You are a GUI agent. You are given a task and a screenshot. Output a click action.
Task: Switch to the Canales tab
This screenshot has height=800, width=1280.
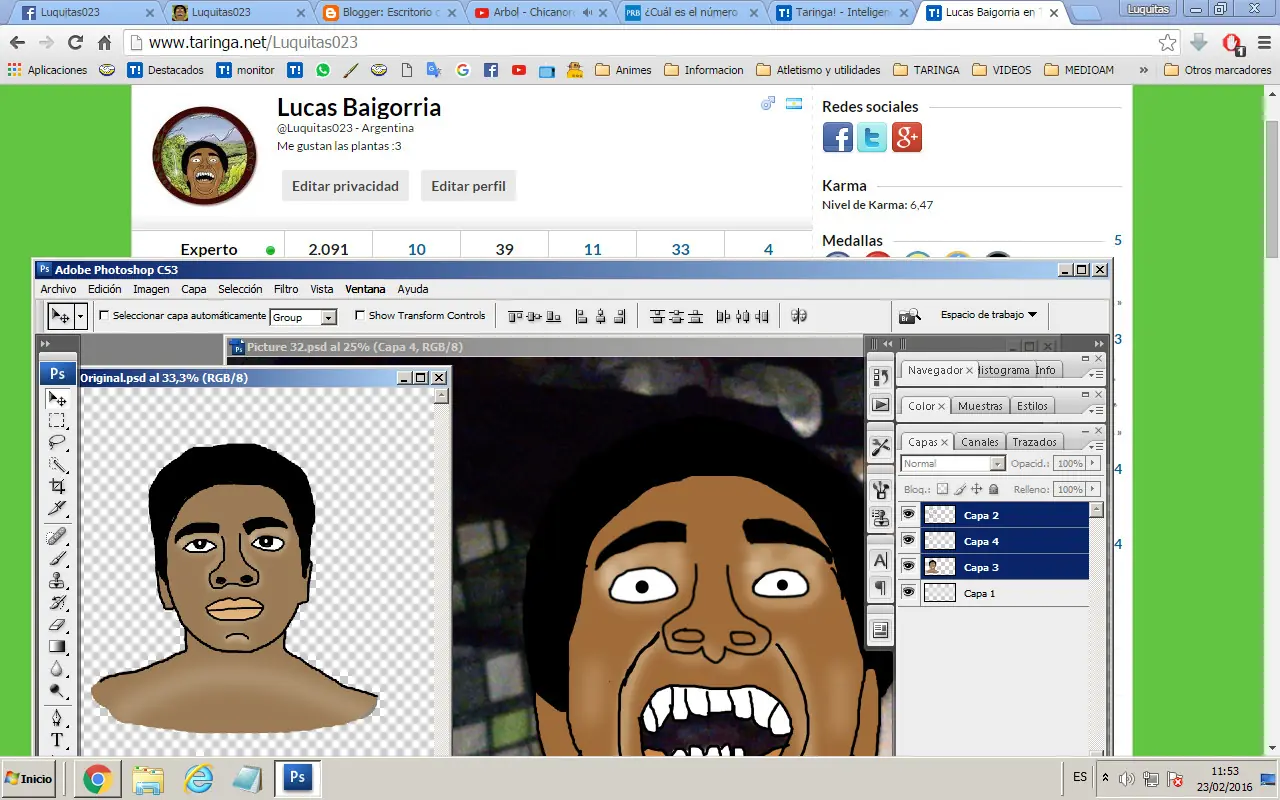pyautogui.click(x=979, y=442)
